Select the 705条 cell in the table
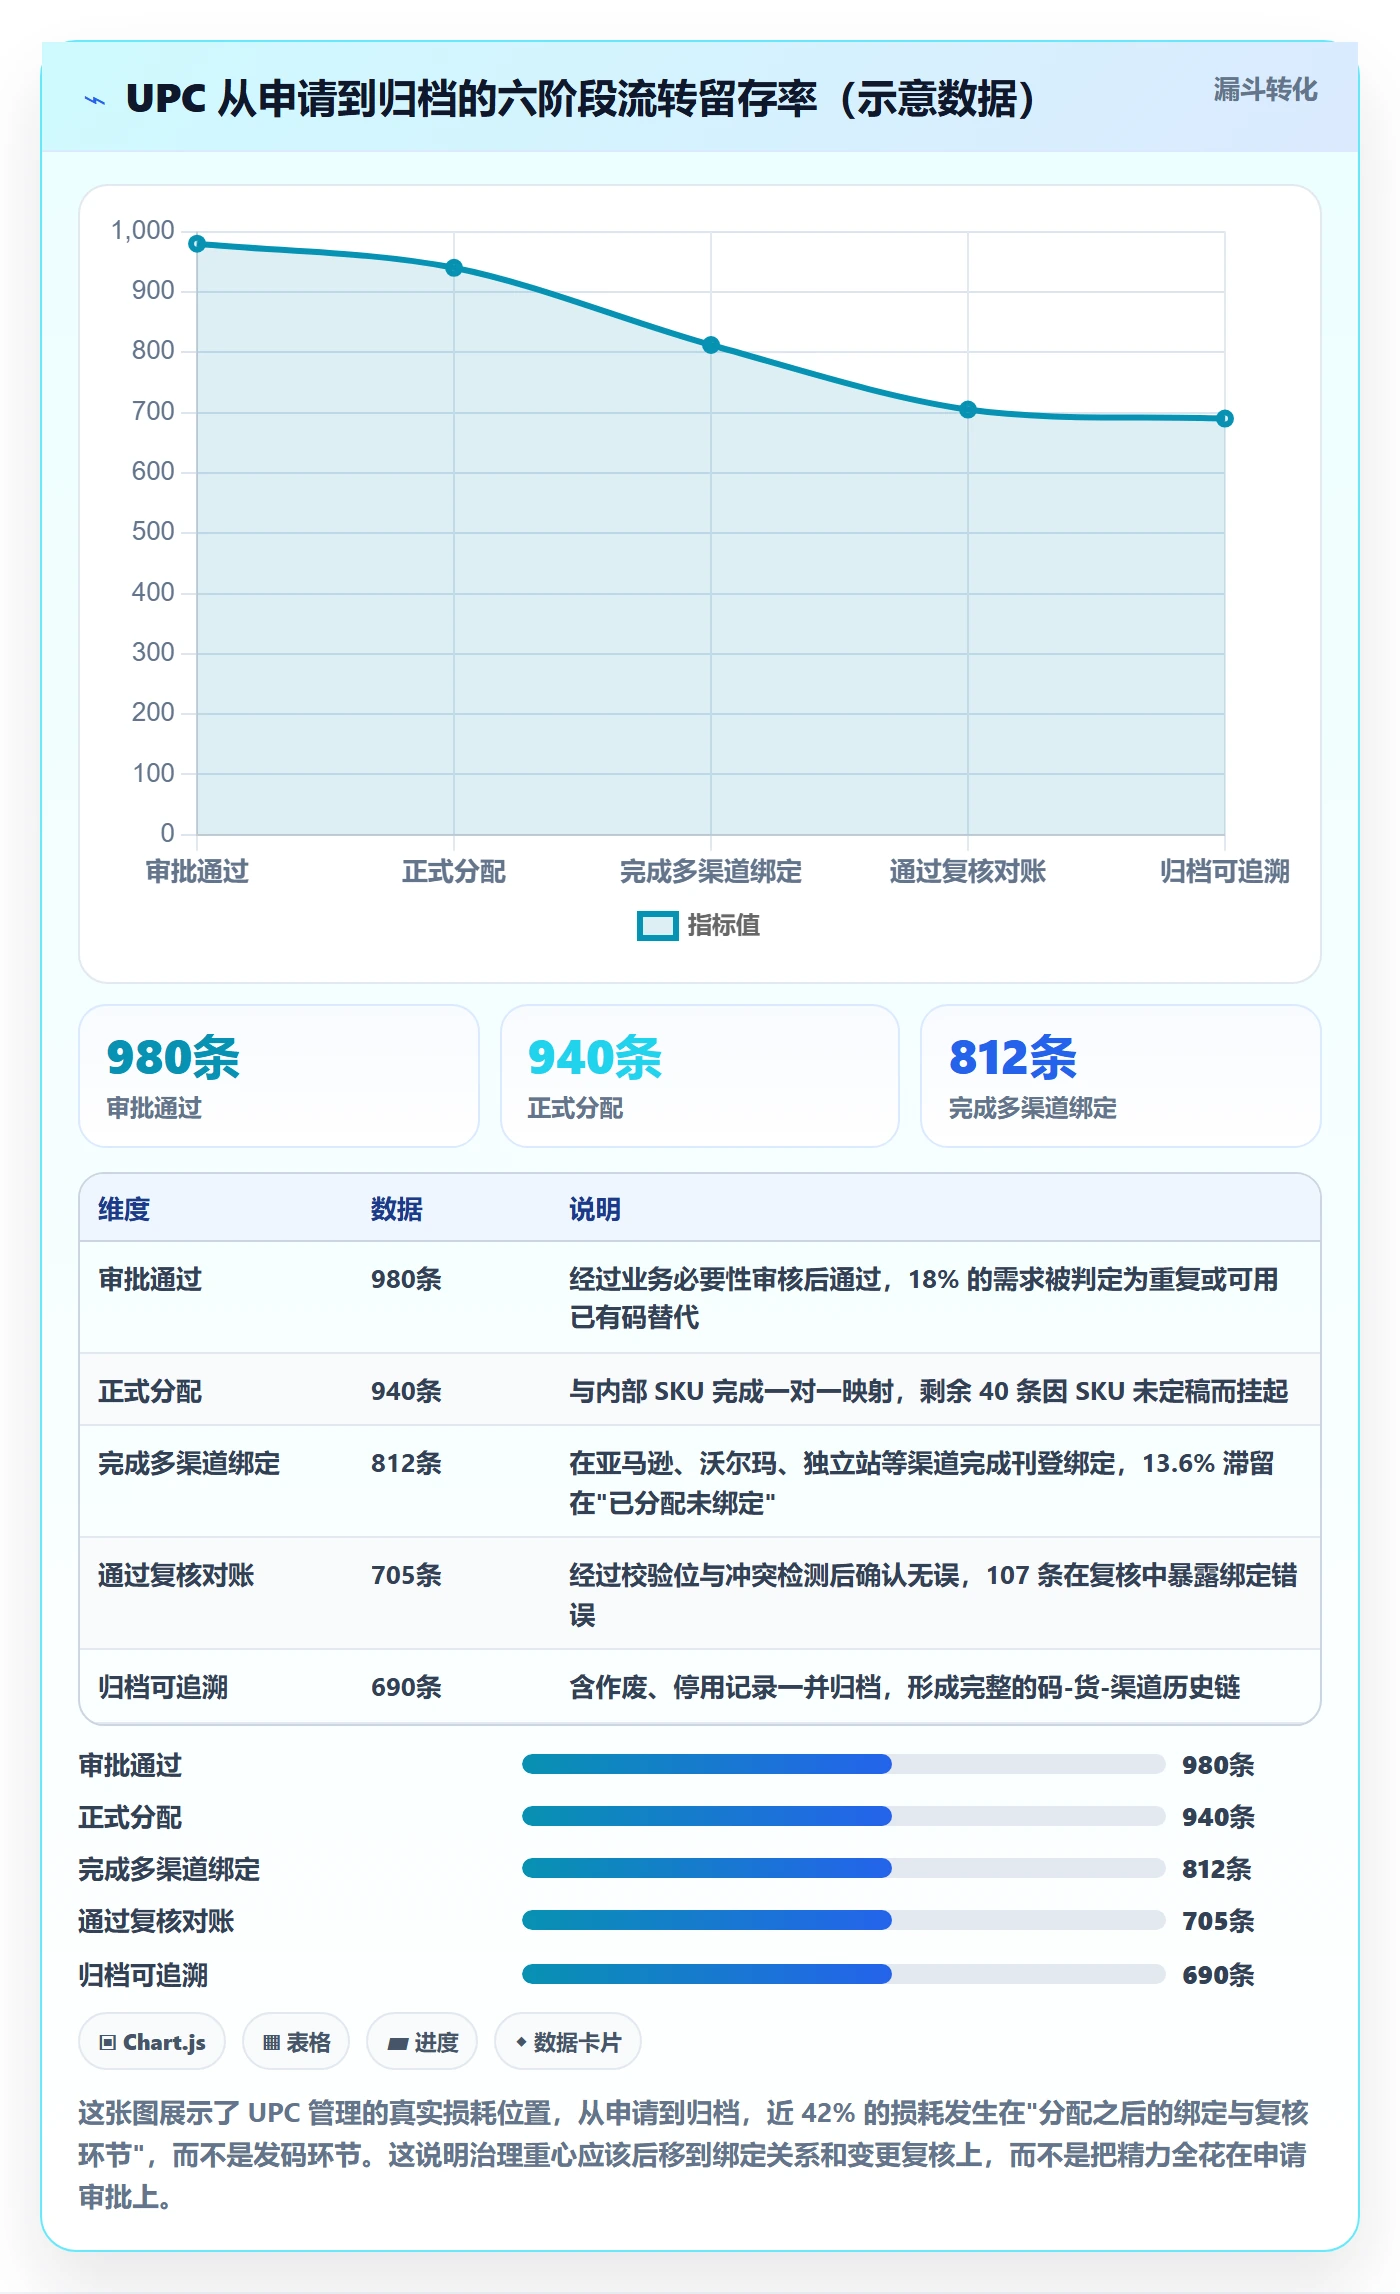Viewport: 1400px width, 2294px height. coord(406,1575)
